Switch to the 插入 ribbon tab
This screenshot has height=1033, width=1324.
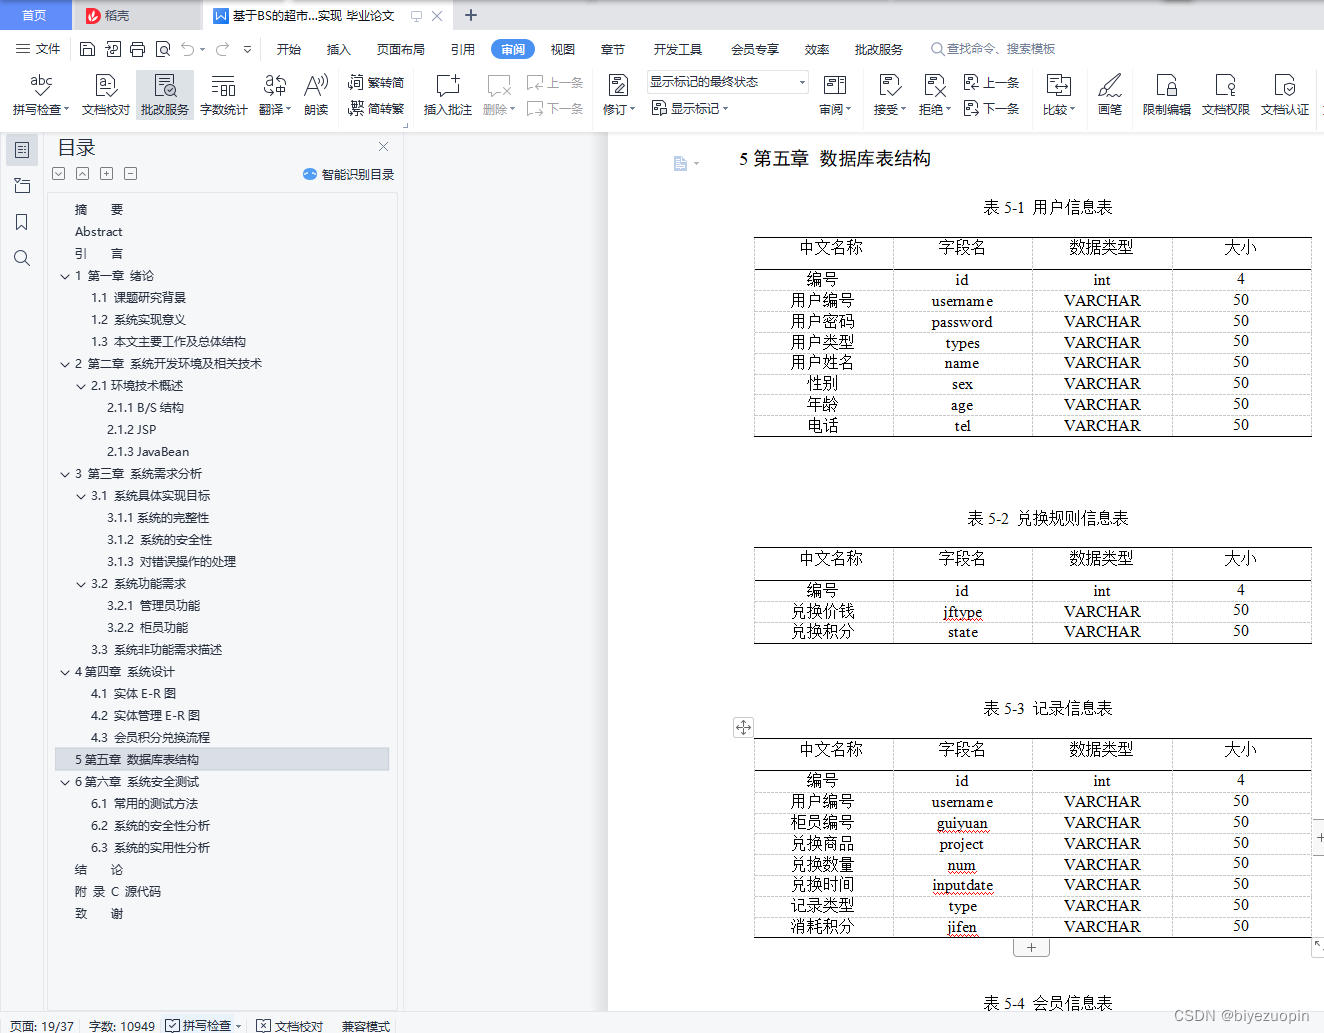[x=339, y=49]
